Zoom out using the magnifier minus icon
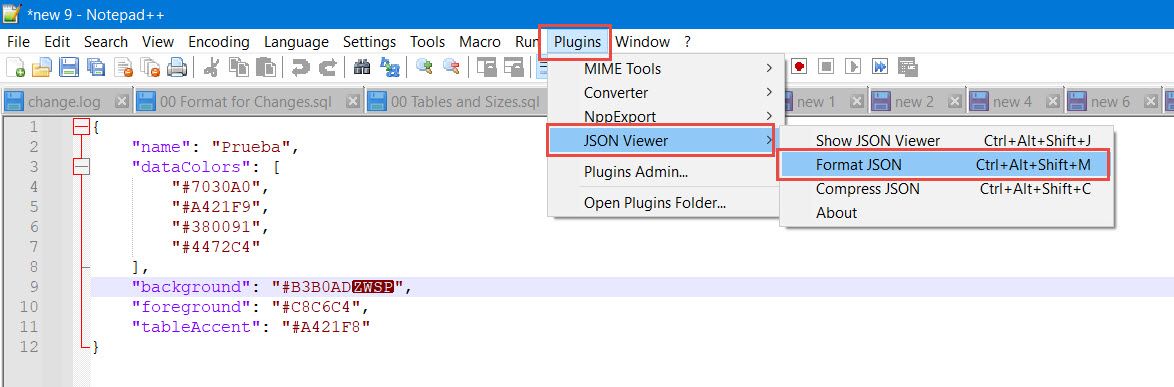 451,67
